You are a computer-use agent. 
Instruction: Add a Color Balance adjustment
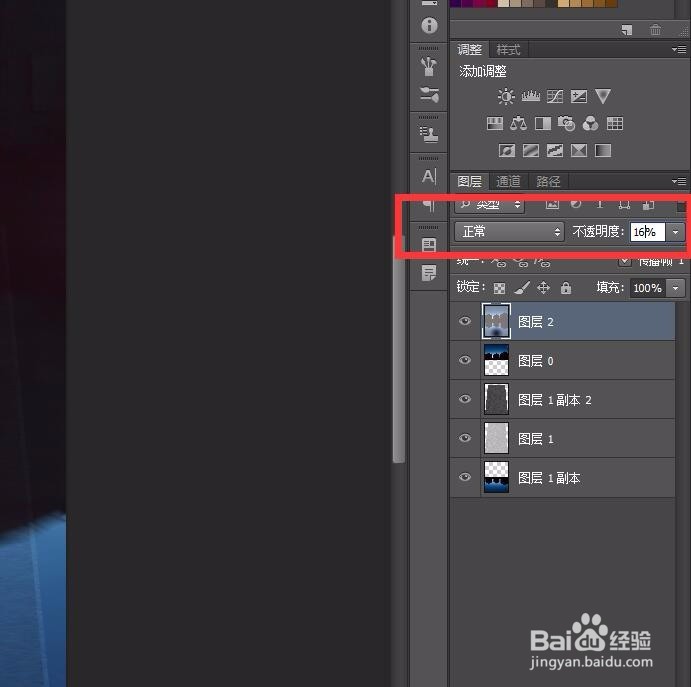(518, 123)
